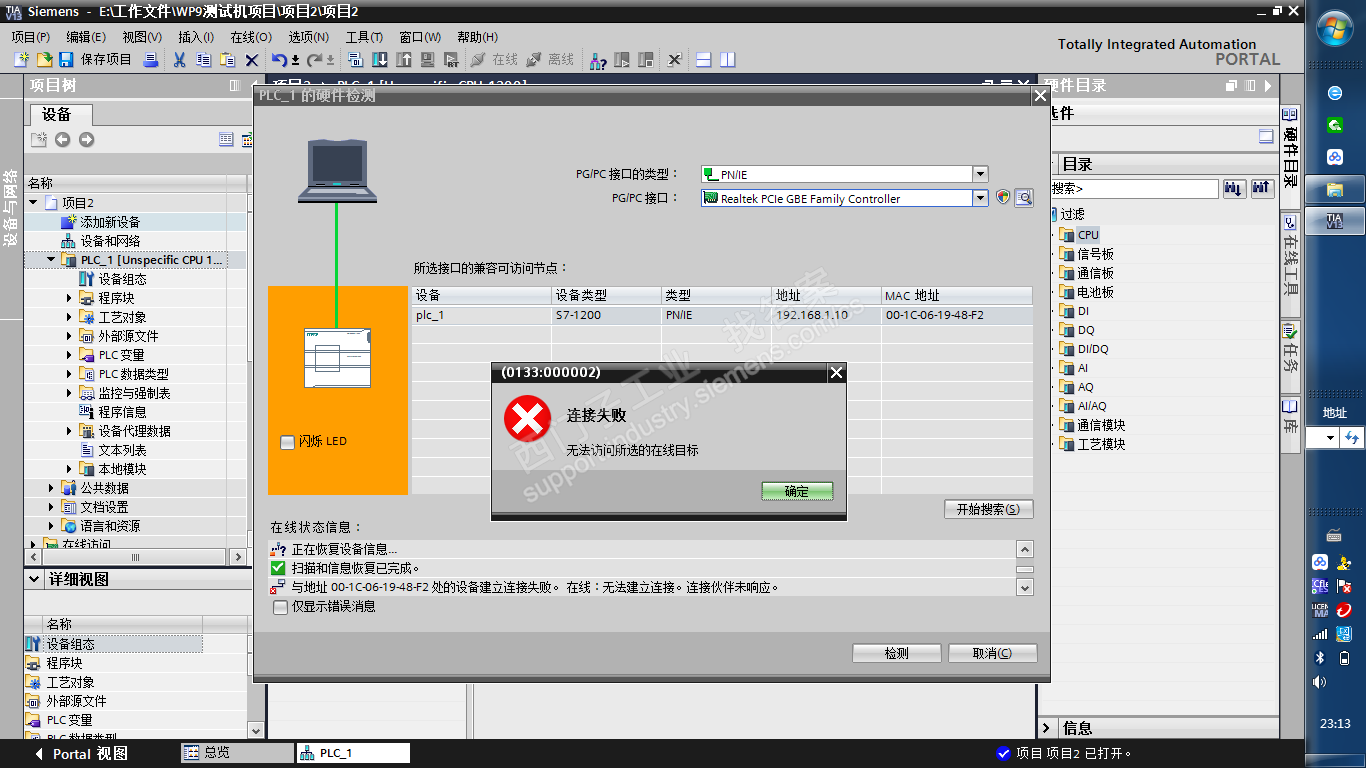
Task: Click the project tree forward arrow icon
Action: click(x=86, y=140)
